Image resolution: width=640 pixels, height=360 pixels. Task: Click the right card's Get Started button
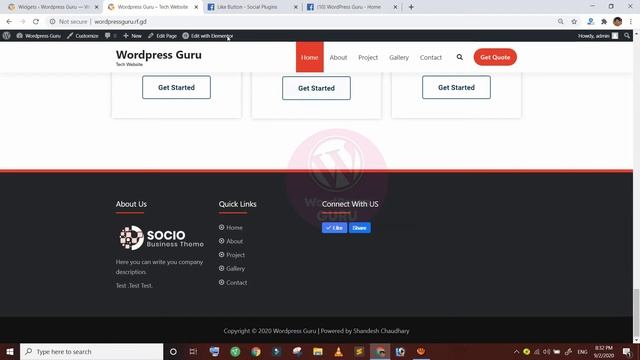pyautogui.click(x=456, y=87)
